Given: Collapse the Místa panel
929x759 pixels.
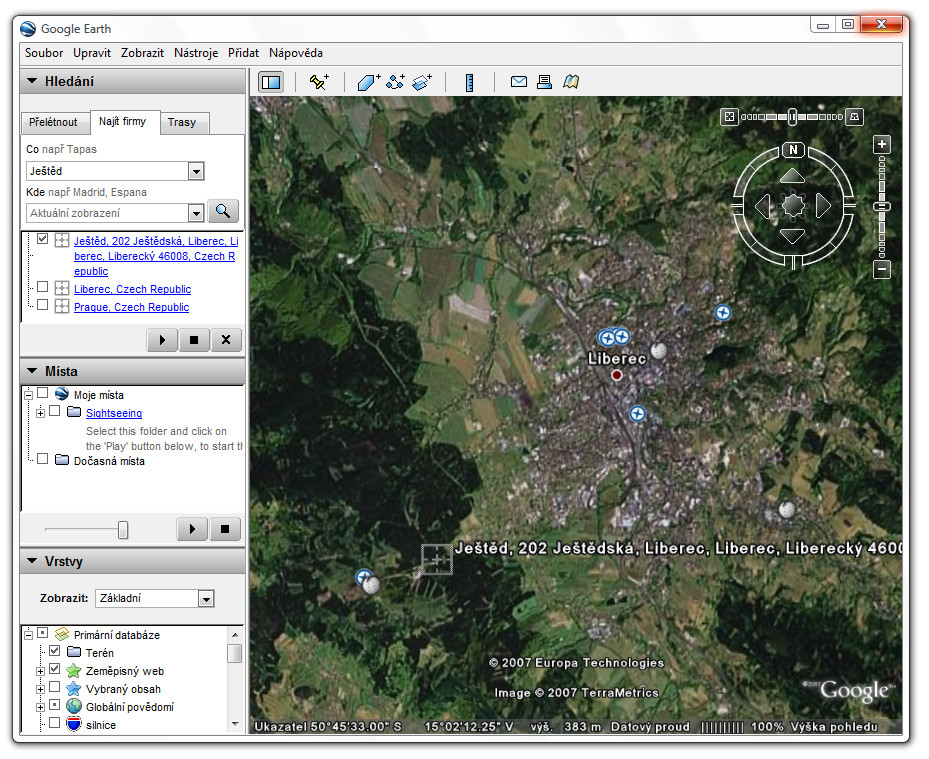Looking at the screenshot, I should click(x=32, y=371).
